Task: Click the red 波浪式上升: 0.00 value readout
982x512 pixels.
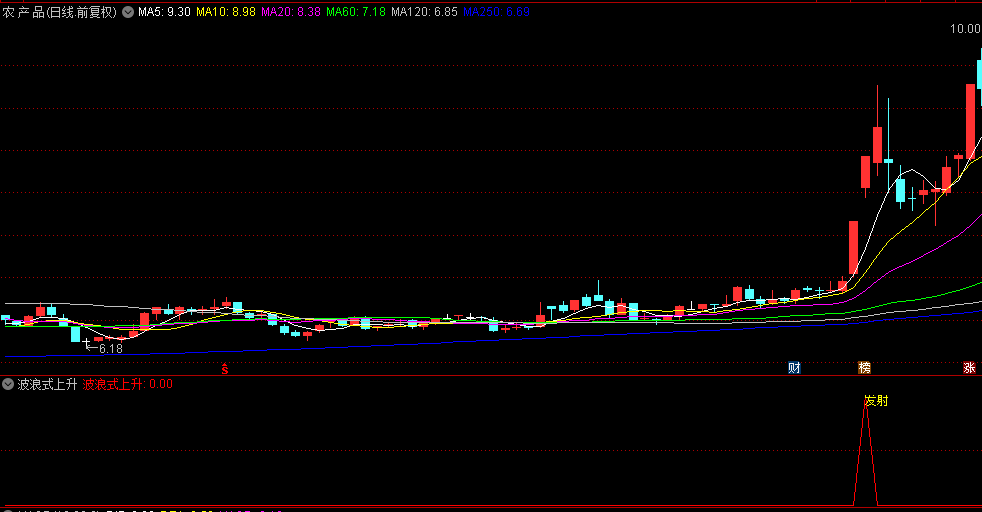Action: click(x=128, y=384)
